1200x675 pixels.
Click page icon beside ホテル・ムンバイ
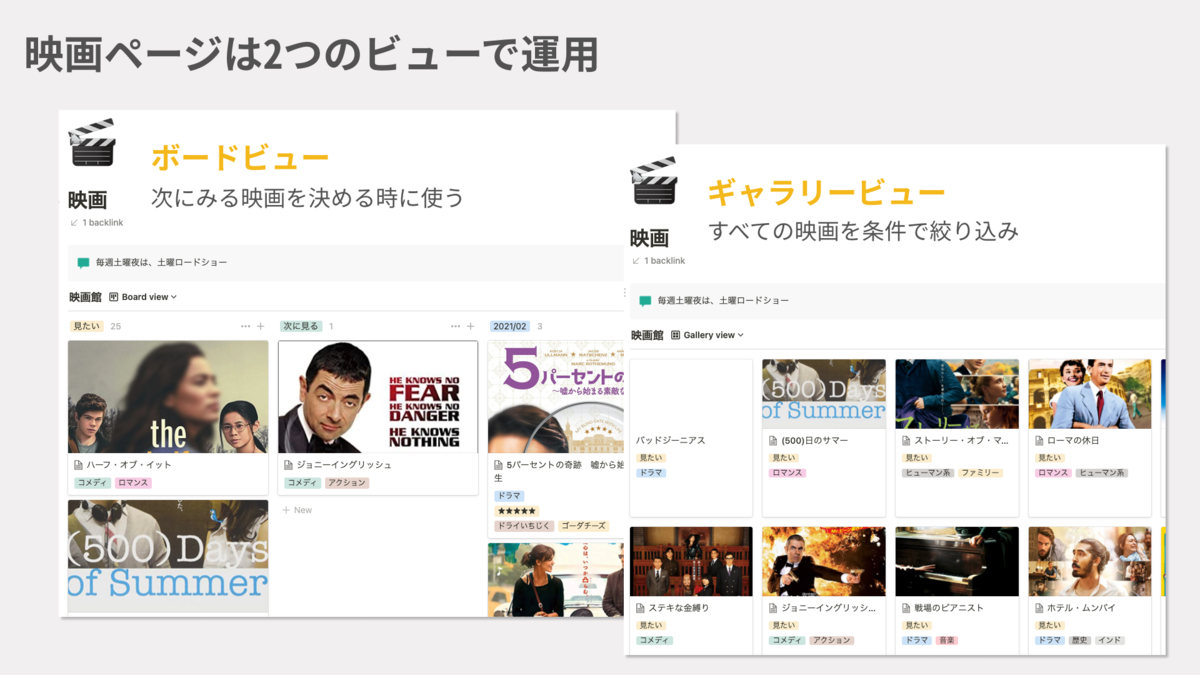tap(1039, 608)
